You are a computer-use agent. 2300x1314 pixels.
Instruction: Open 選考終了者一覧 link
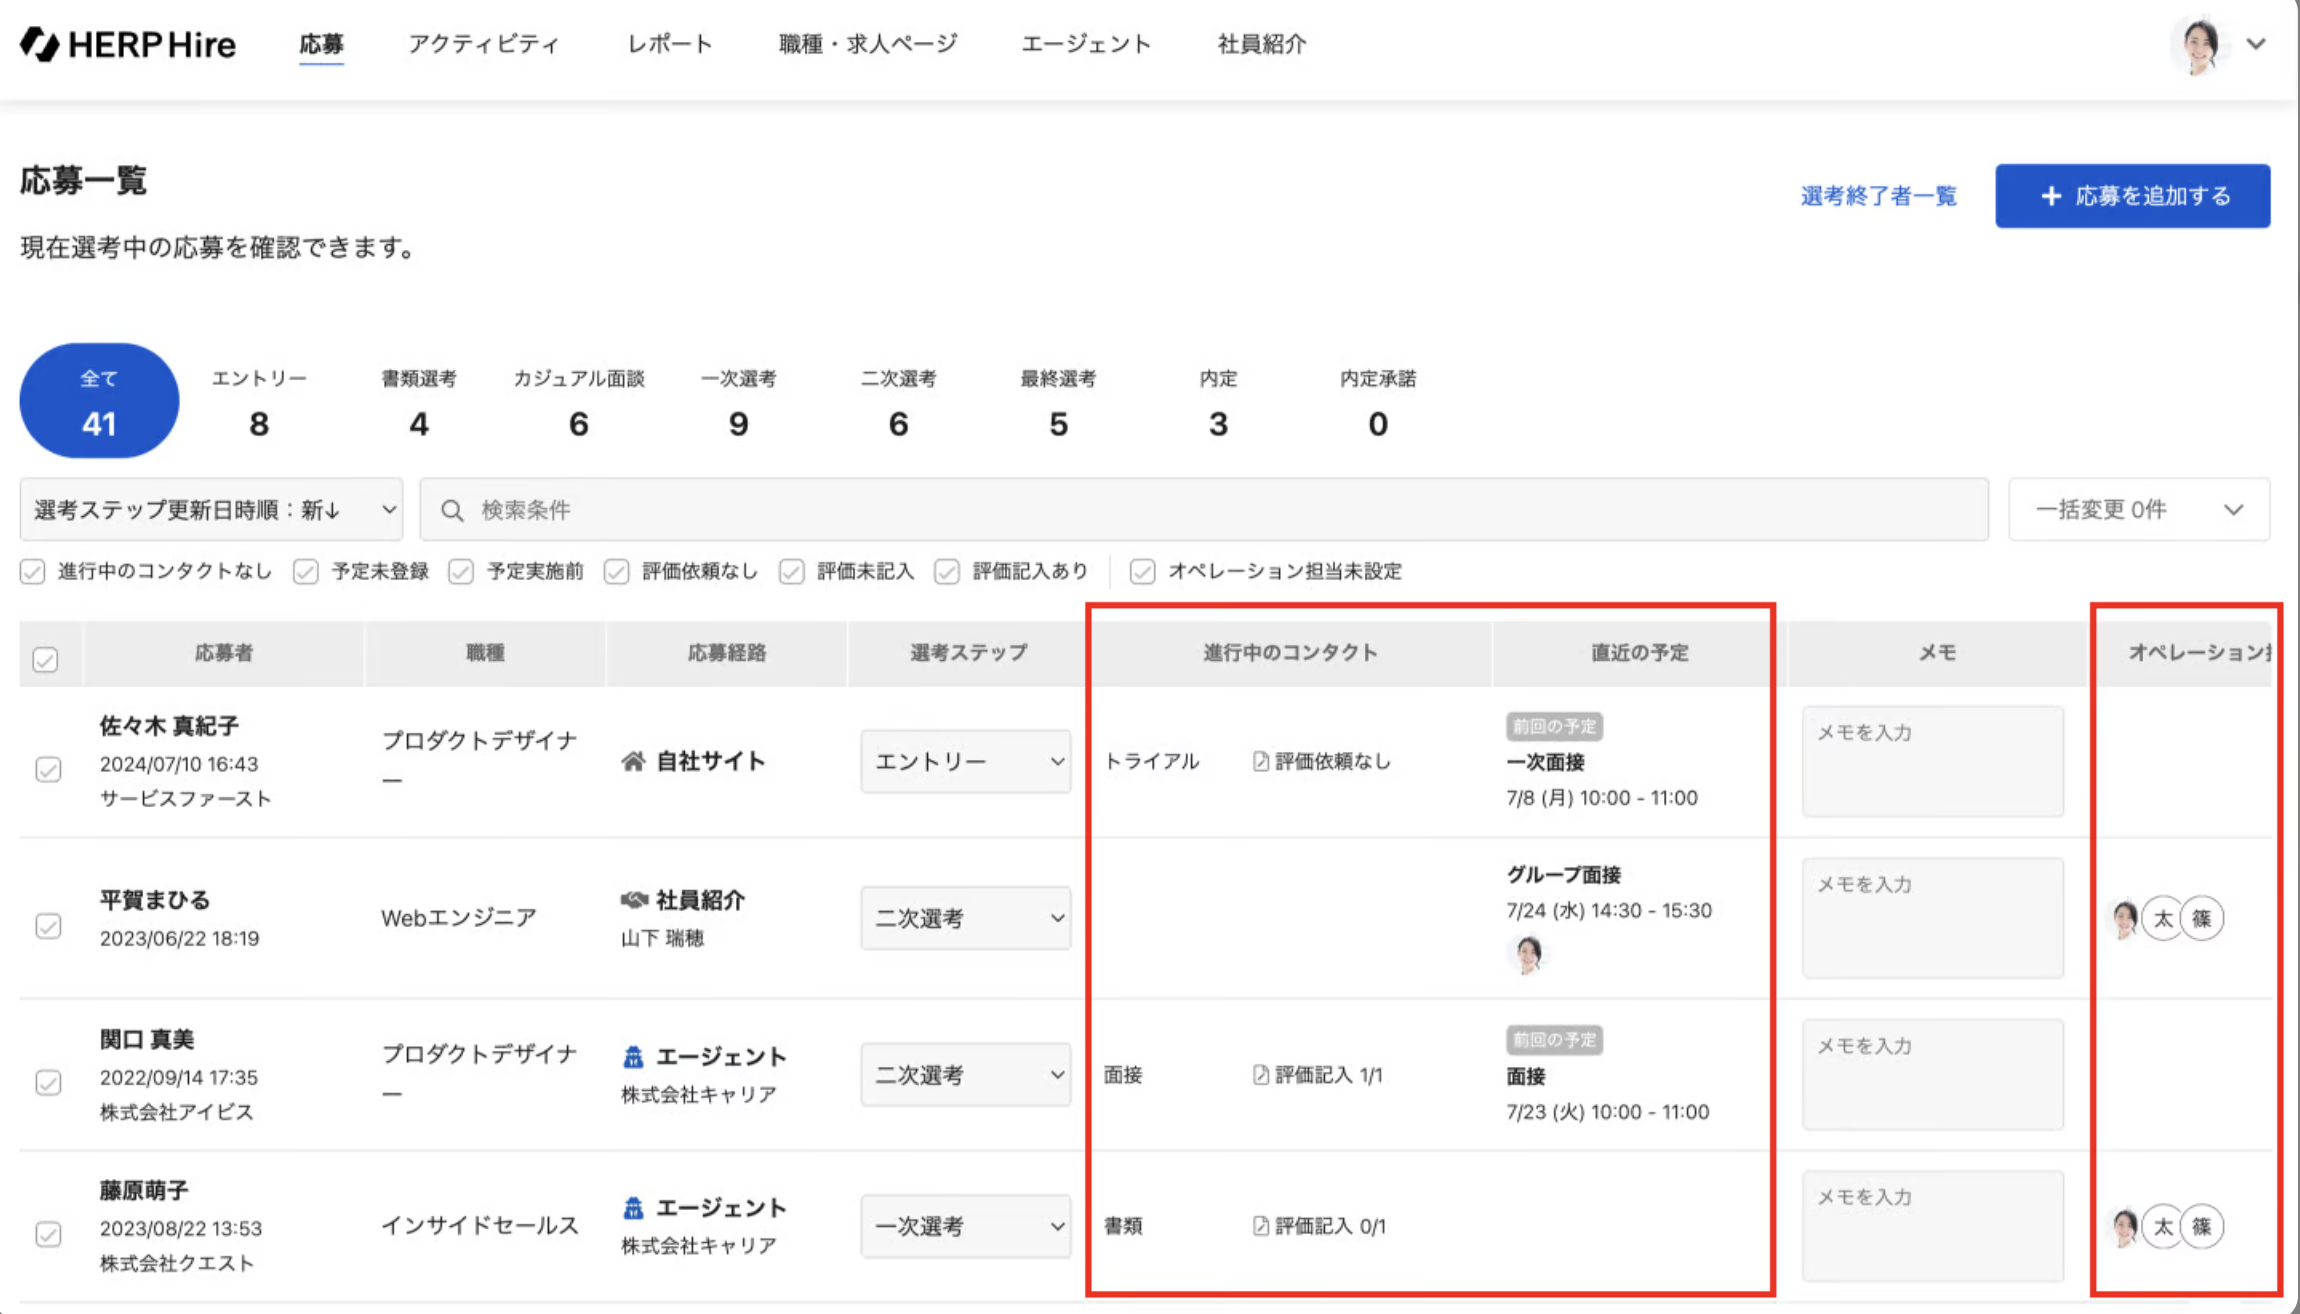(x=1879, y=196)
